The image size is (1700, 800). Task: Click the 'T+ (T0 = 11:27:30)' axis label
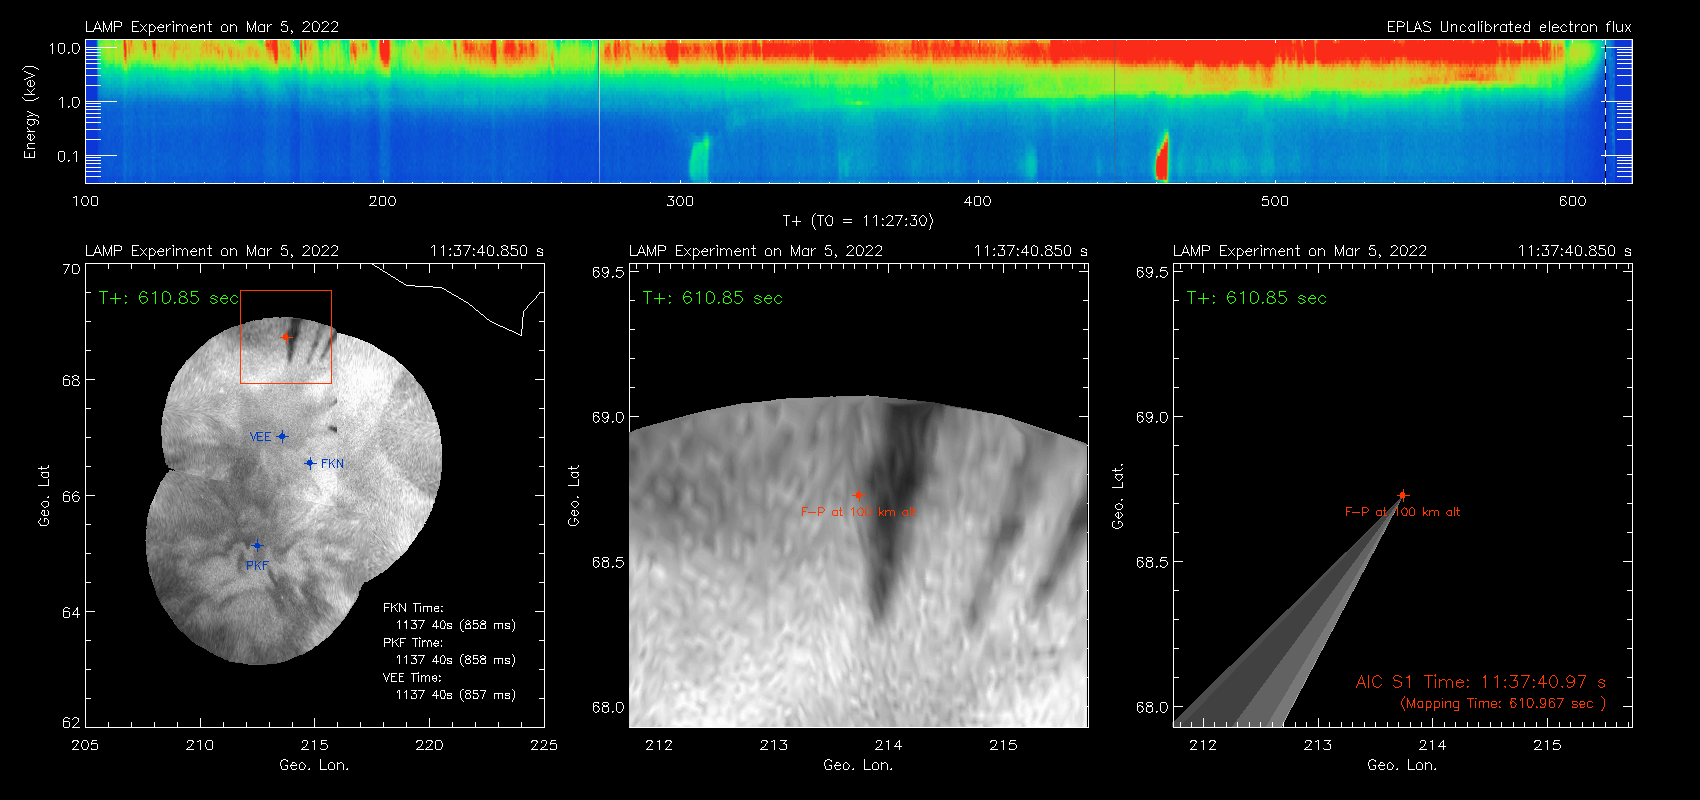(858, 221)
